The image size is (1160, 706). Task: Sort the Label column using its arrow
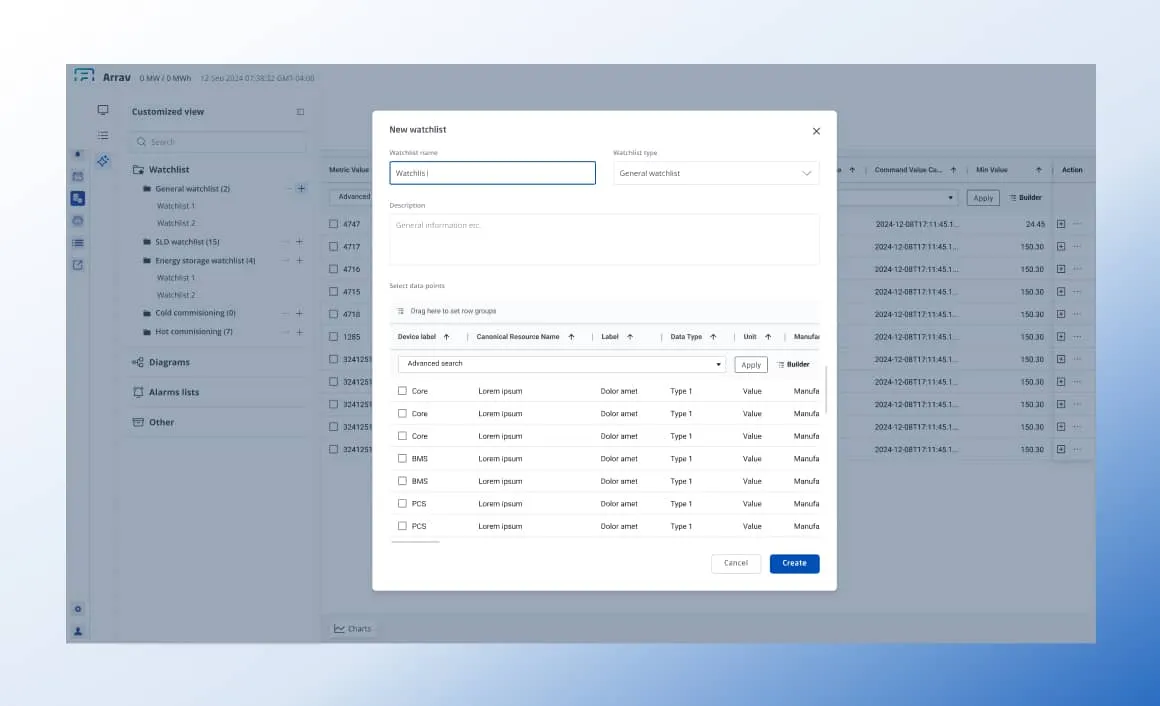pyautogui.click(x=630, y=337)
